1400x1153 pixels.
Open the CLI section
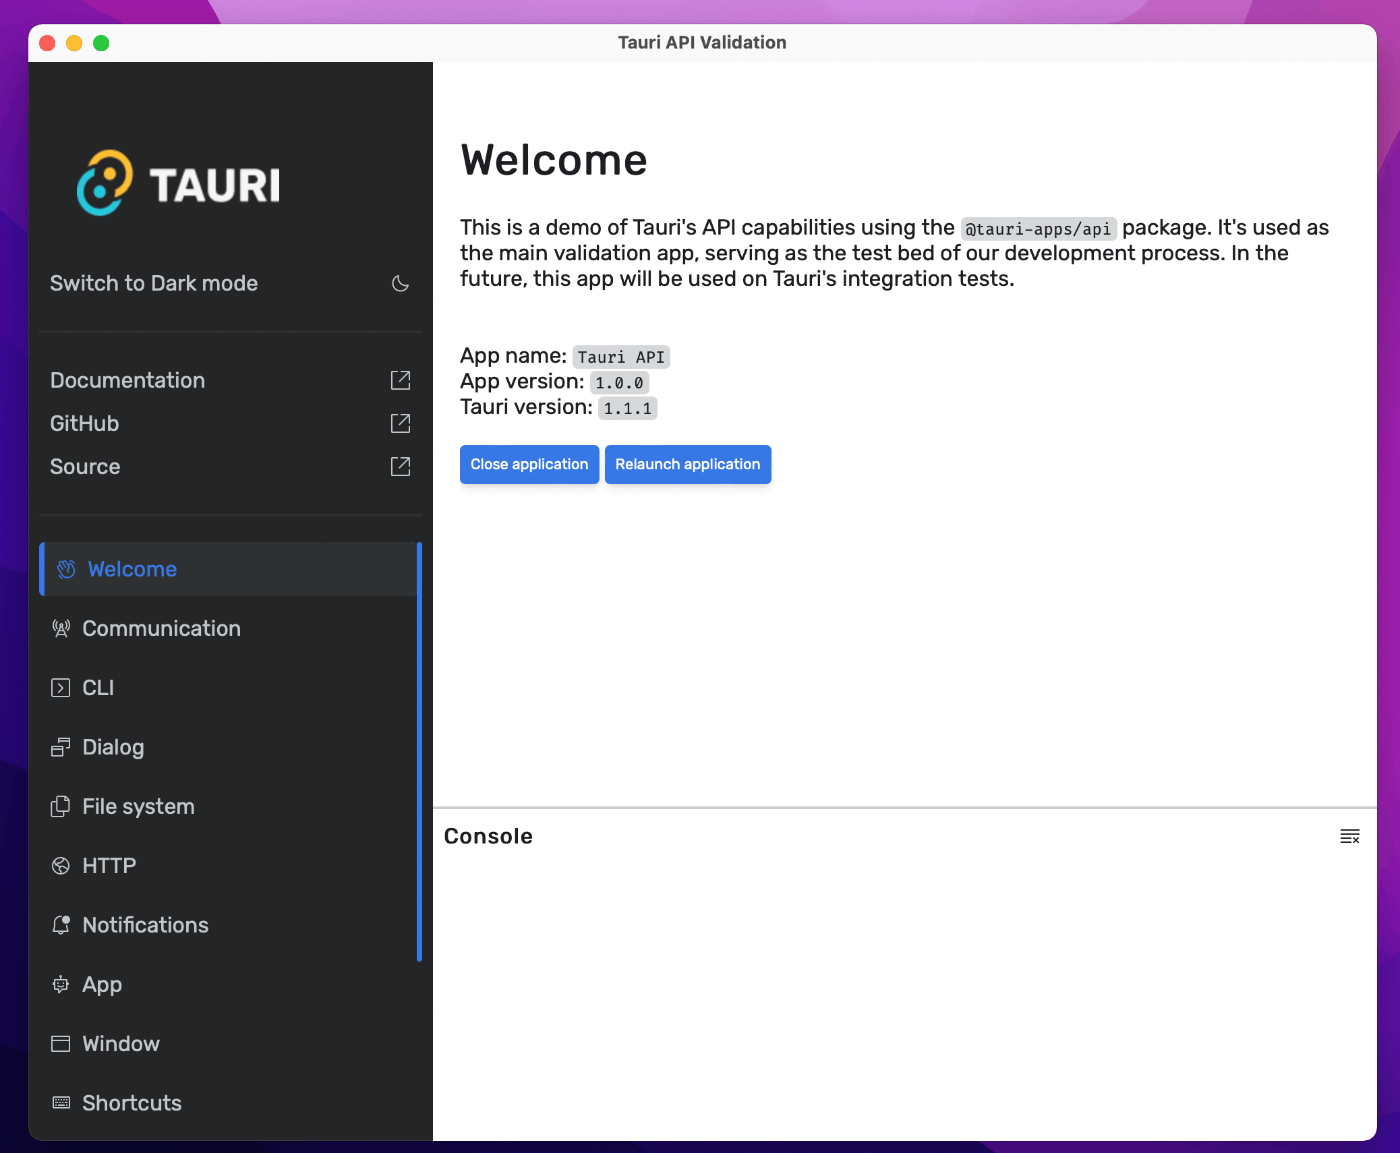228,688
